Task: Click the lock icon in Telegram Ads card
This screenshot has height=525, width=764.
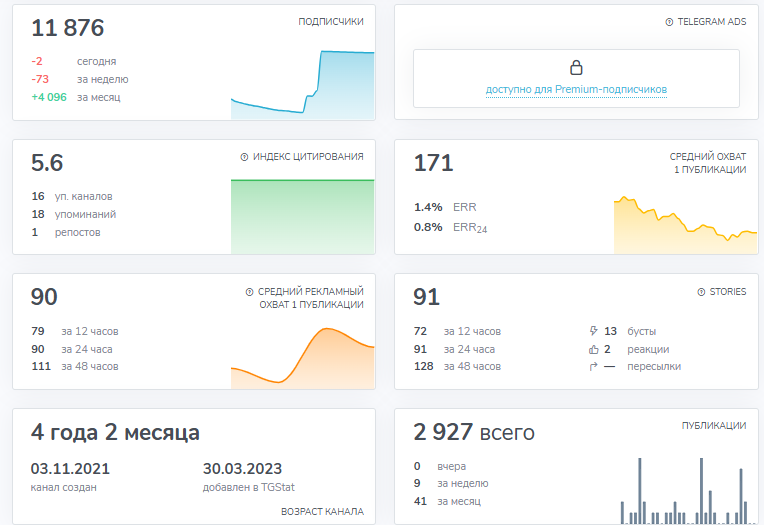Action: point(576,68)
